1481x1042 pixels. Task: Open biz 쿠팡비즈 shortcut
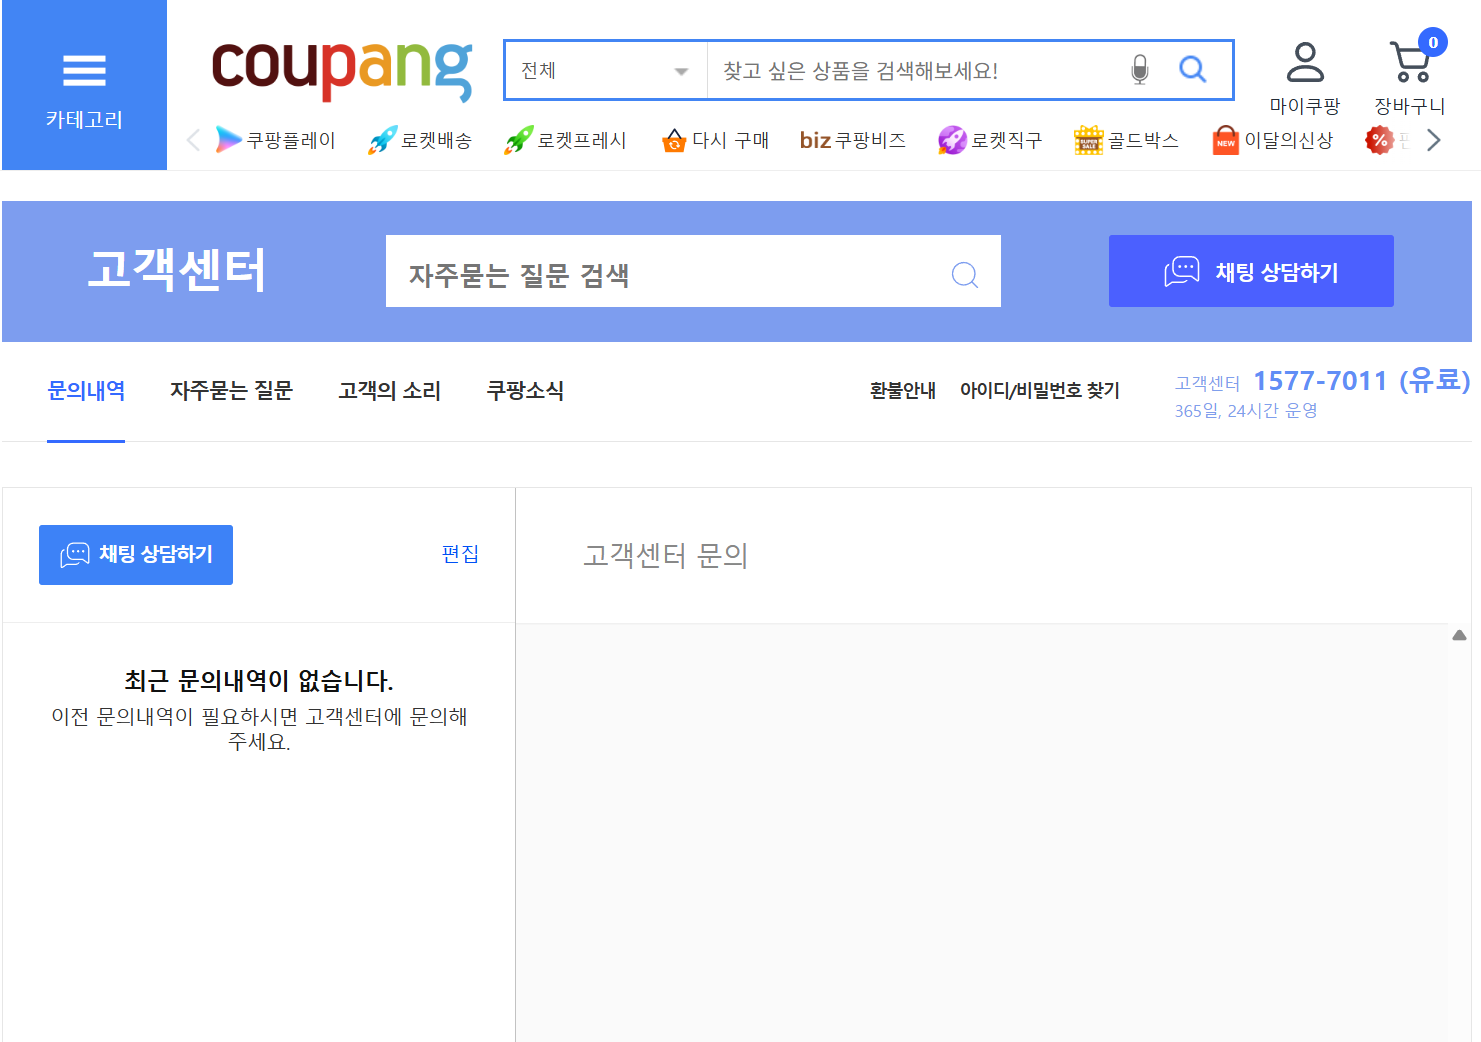[853, 140]
